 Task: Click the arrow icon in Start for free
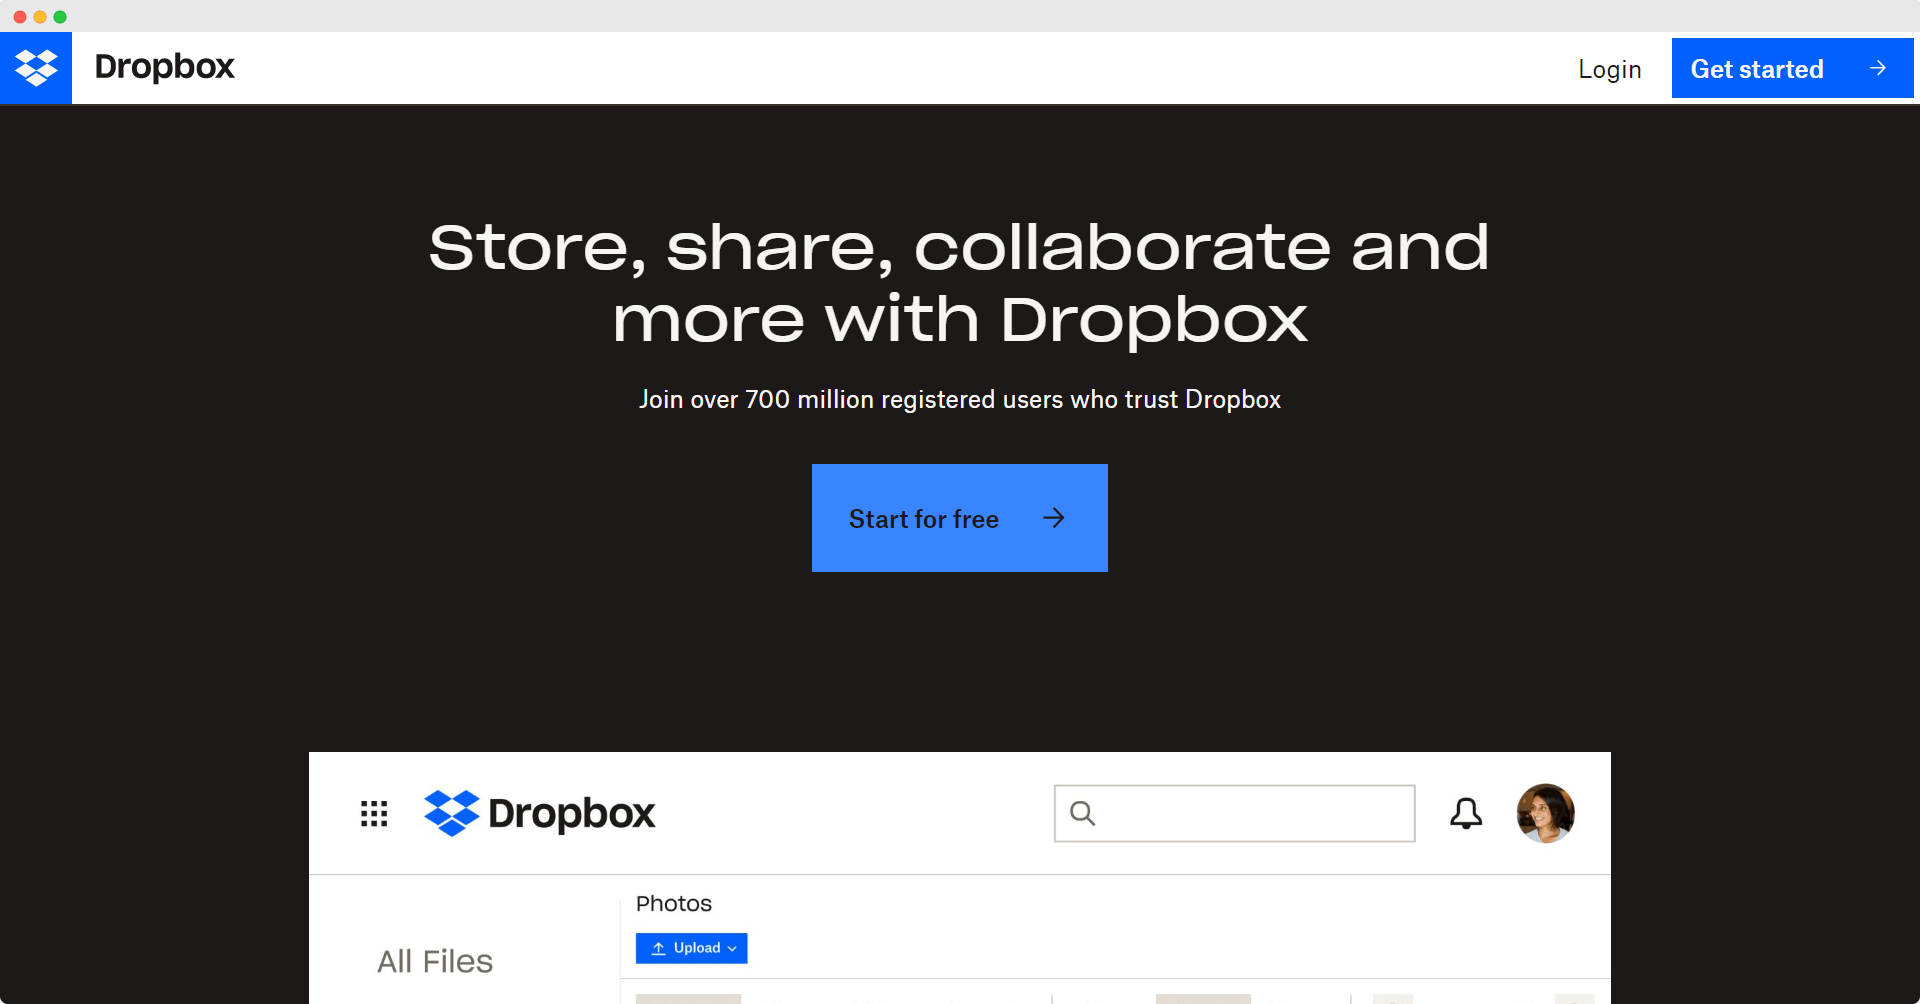(1053, 518)
